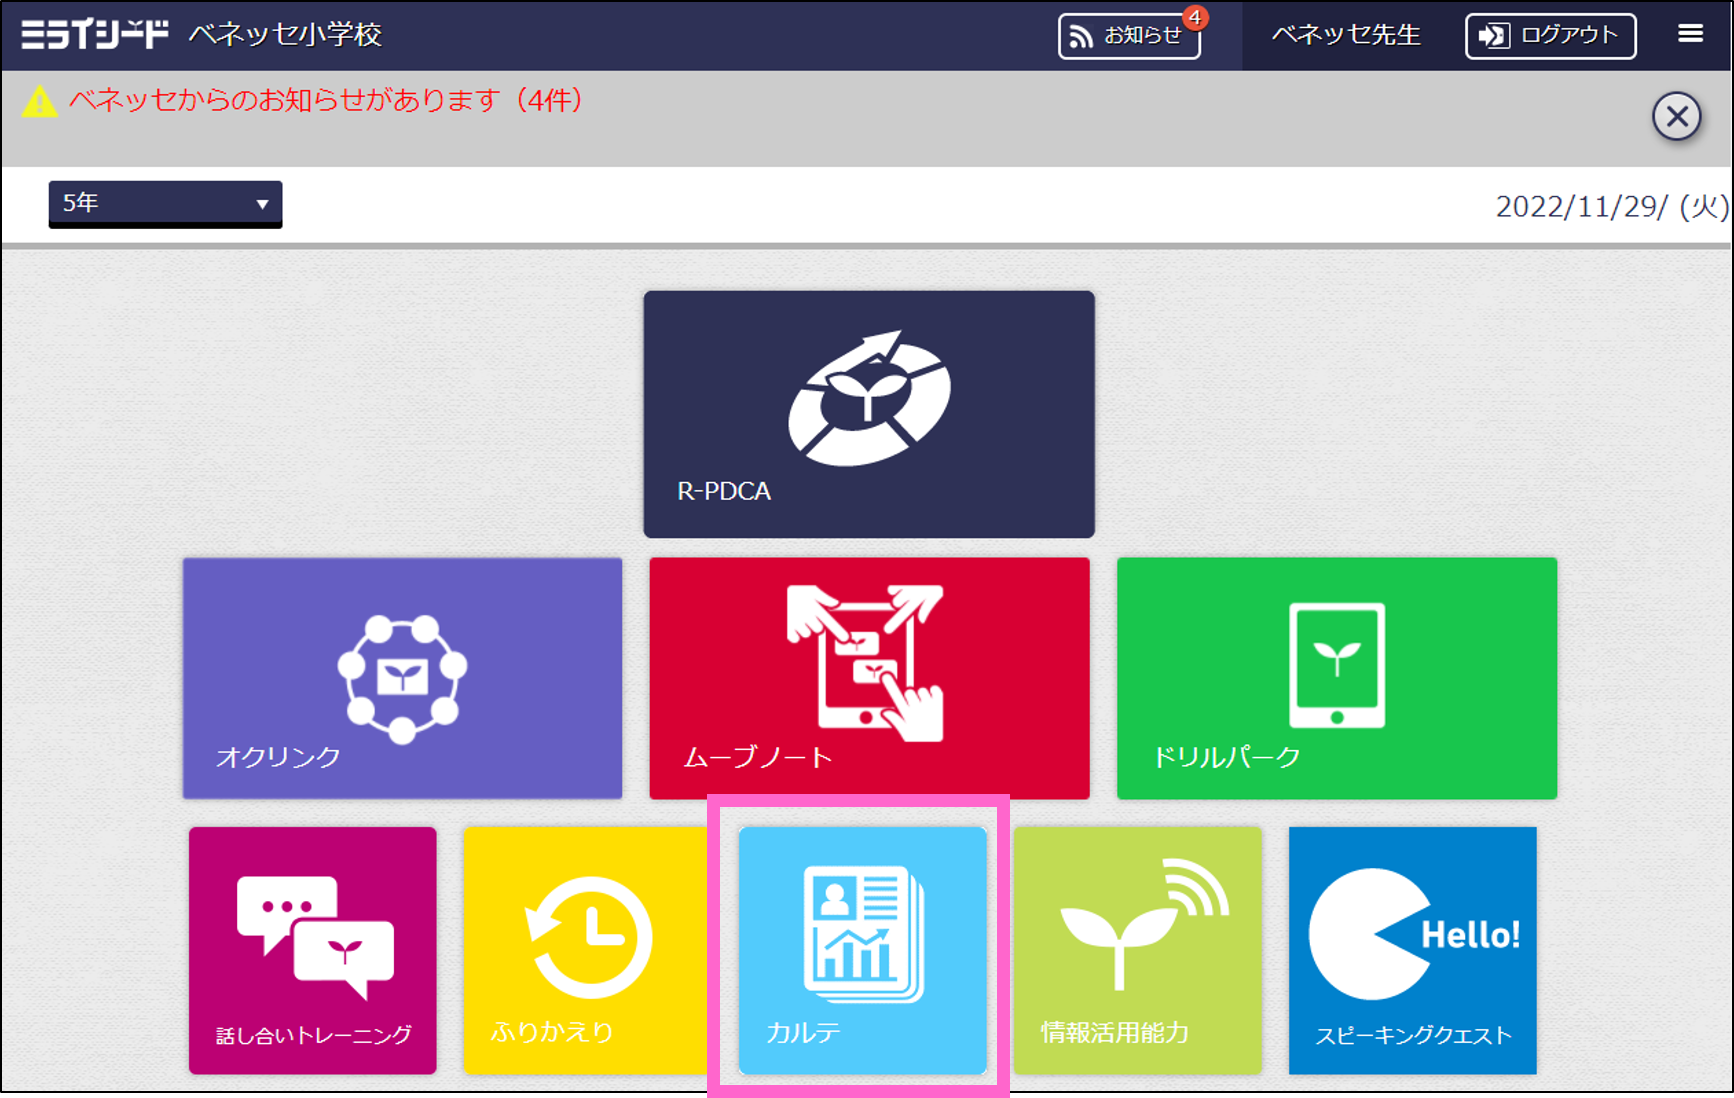The height and width of the screenshot is (1098, 1734).
Task: Open the ふりかえり tile
Action: pos(587,950)
